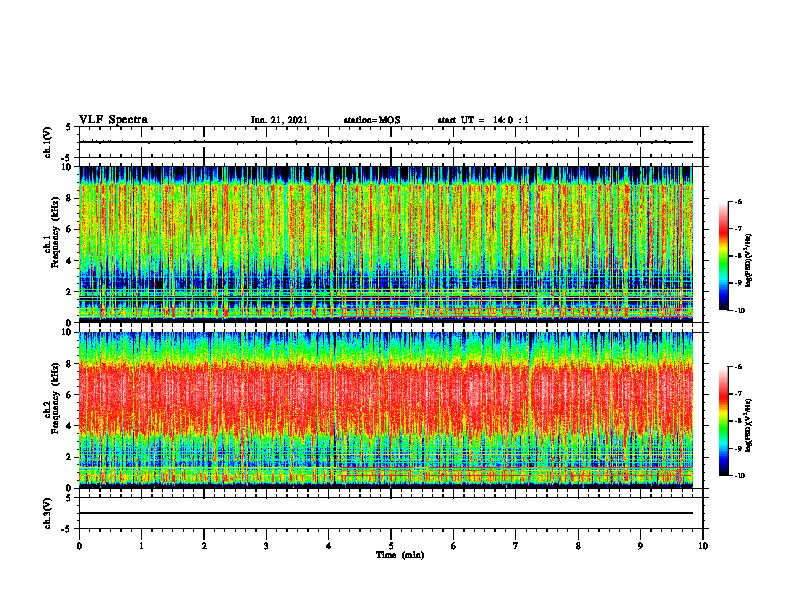Click tick label "8" on the Time axis
The image size is (792, 612).
[x=578, y=546]
